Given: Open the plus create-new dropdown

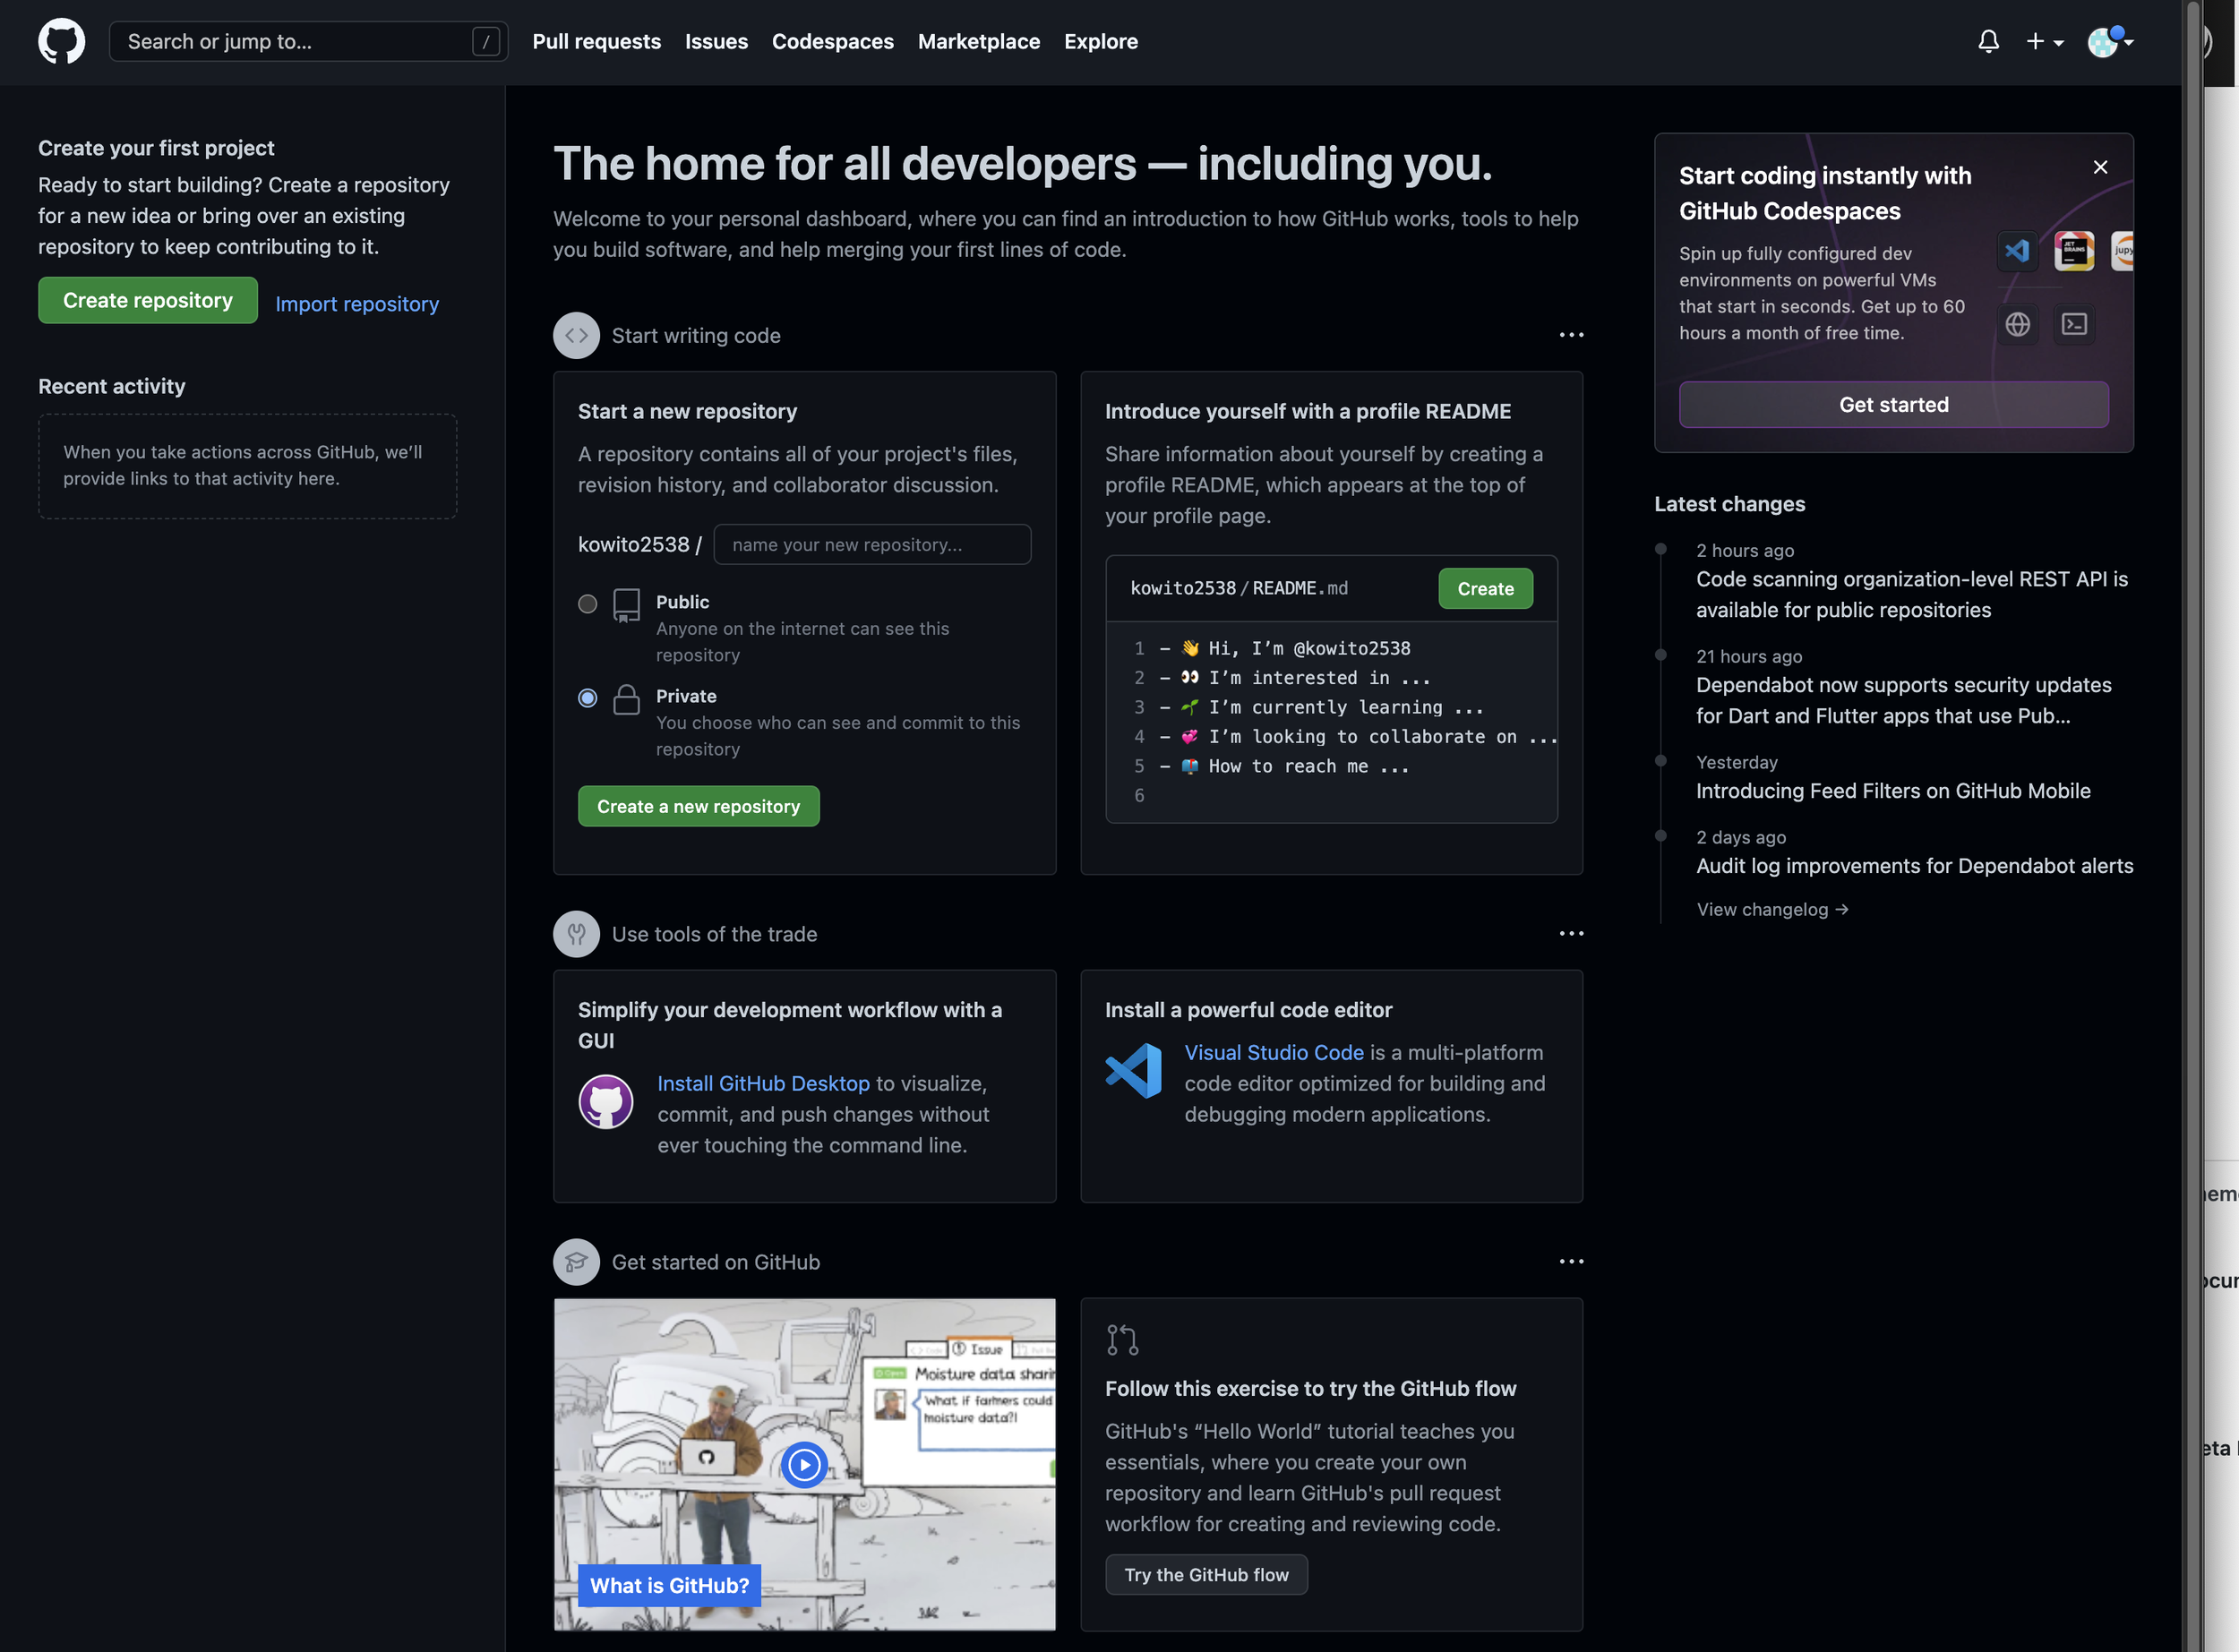Looking at the screenshot, I should click(2044, 41).
